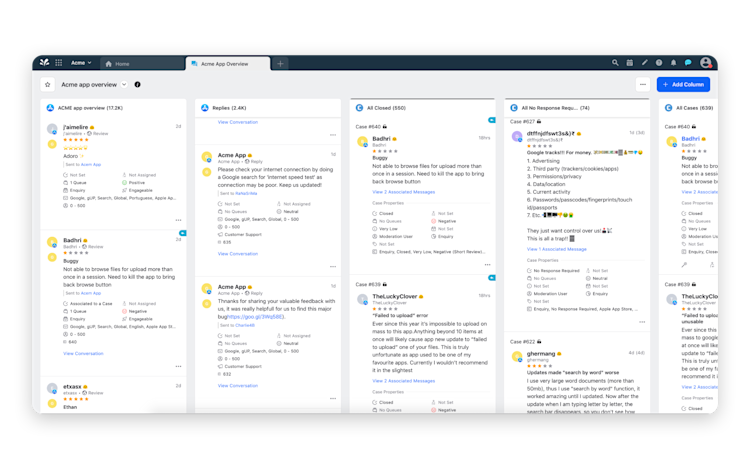This screenshot has height=469, width=750.
Task: Click the All No Response column header icon
Action: click(514, 108)
